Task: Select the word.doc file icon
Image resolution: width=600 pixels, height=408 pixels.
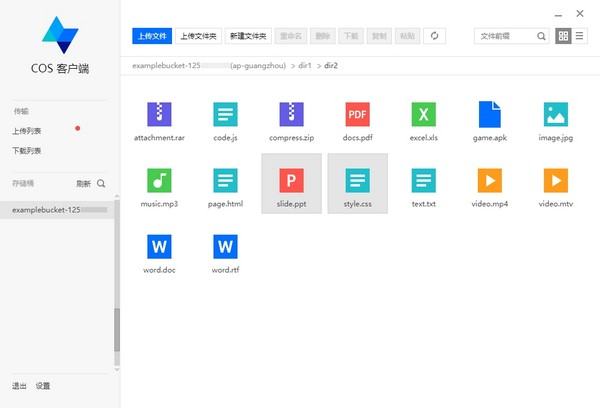Action: point(160,246)
